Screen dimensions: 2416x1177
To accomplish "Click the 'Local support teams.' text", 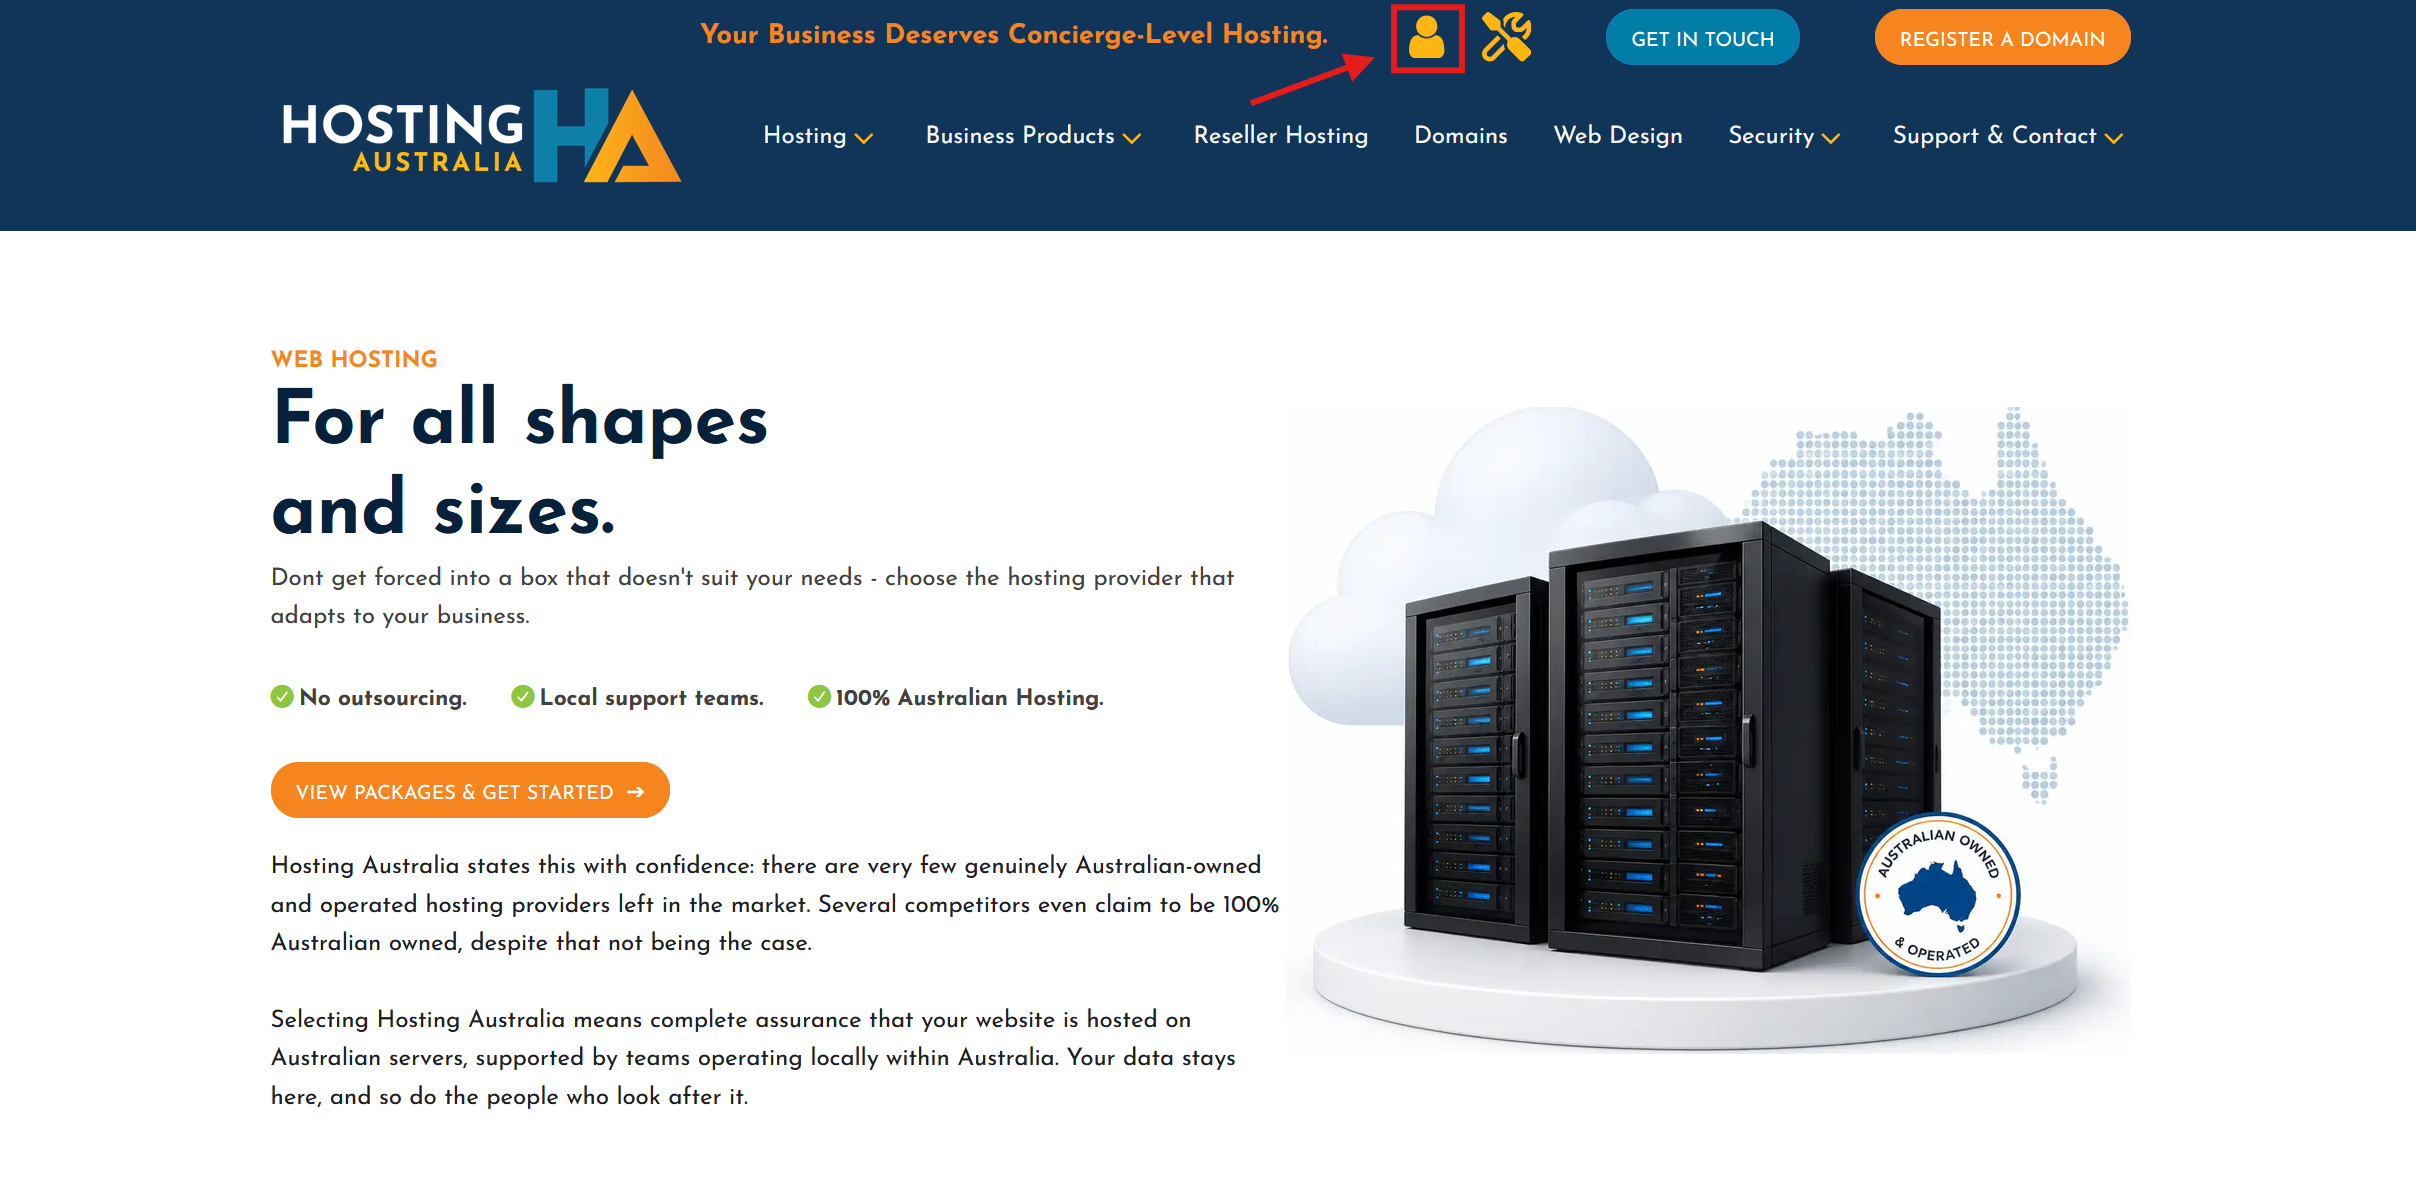I will pyautogui.click(x=652, y=697).
